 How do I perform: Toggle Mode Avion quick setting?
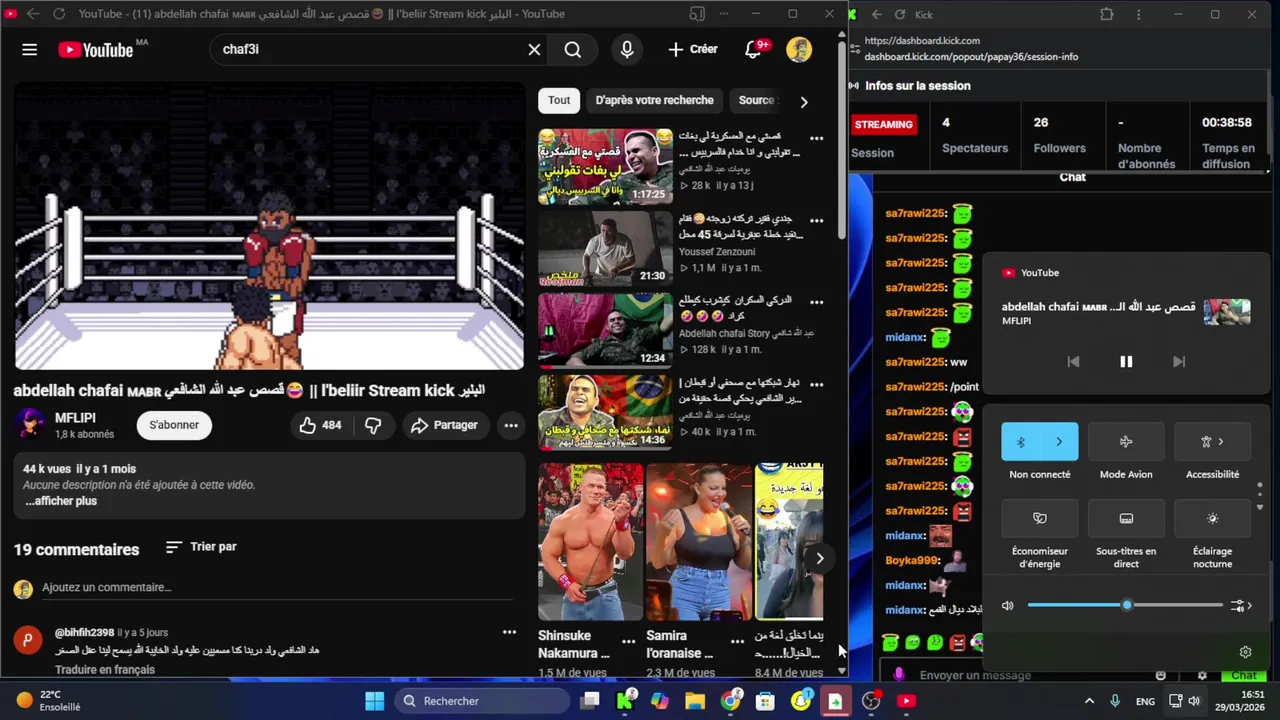coord(1126,442)
